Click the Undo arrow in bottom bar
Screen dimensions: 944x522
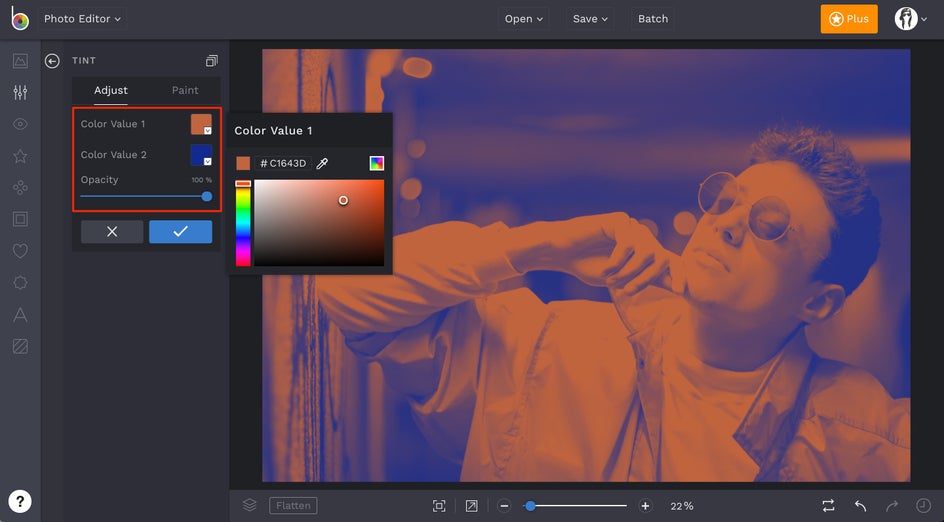pos(860,506)
